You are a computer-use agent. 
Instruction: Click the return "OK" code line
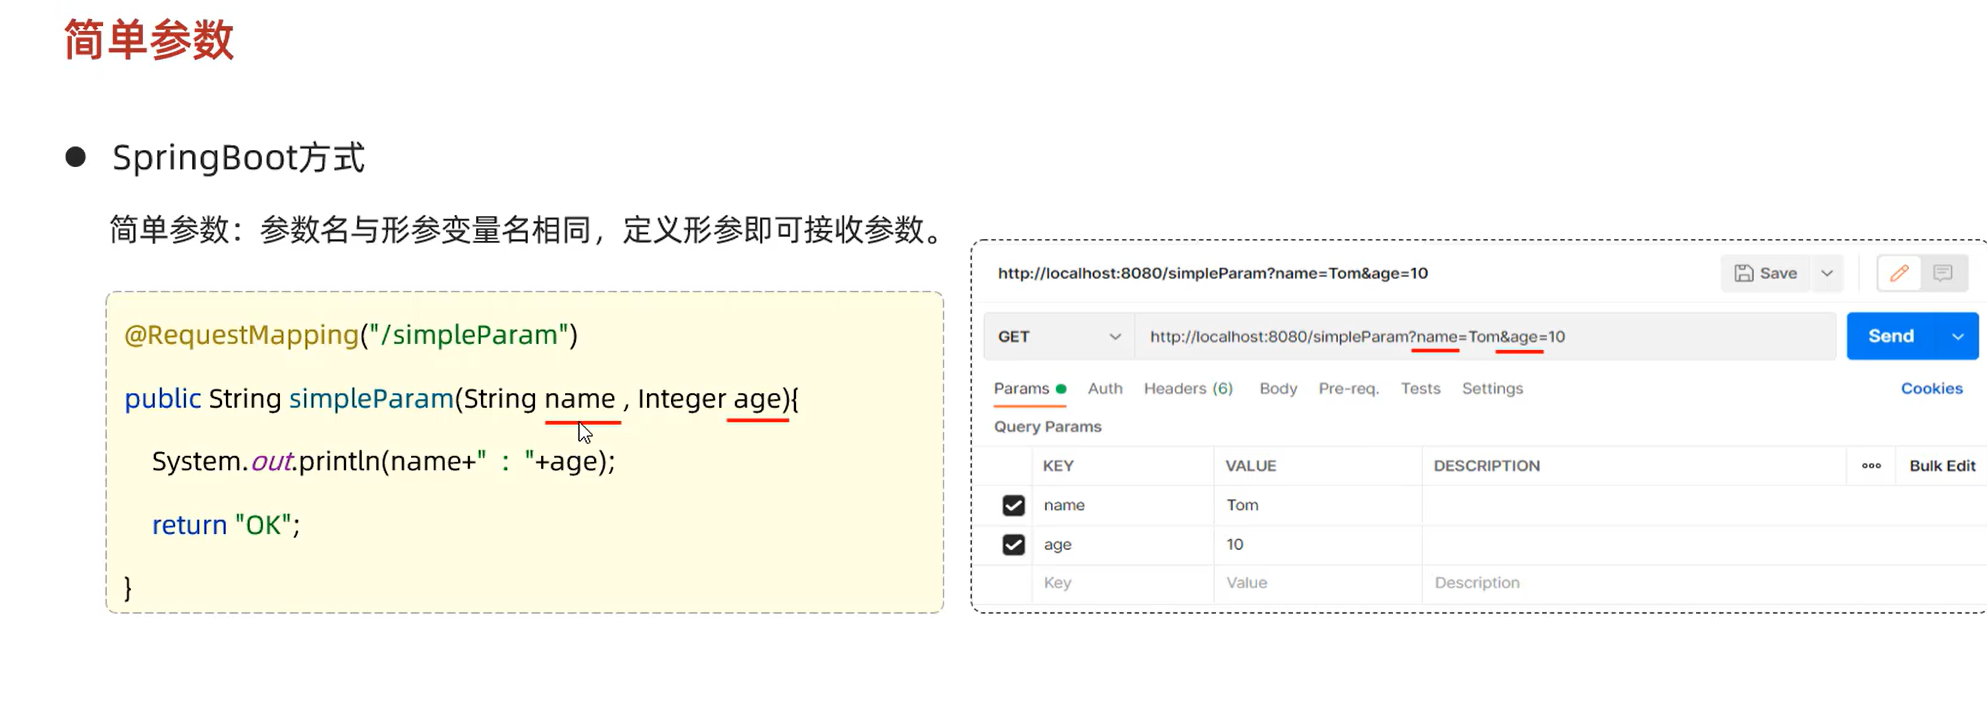click(225, 525)
